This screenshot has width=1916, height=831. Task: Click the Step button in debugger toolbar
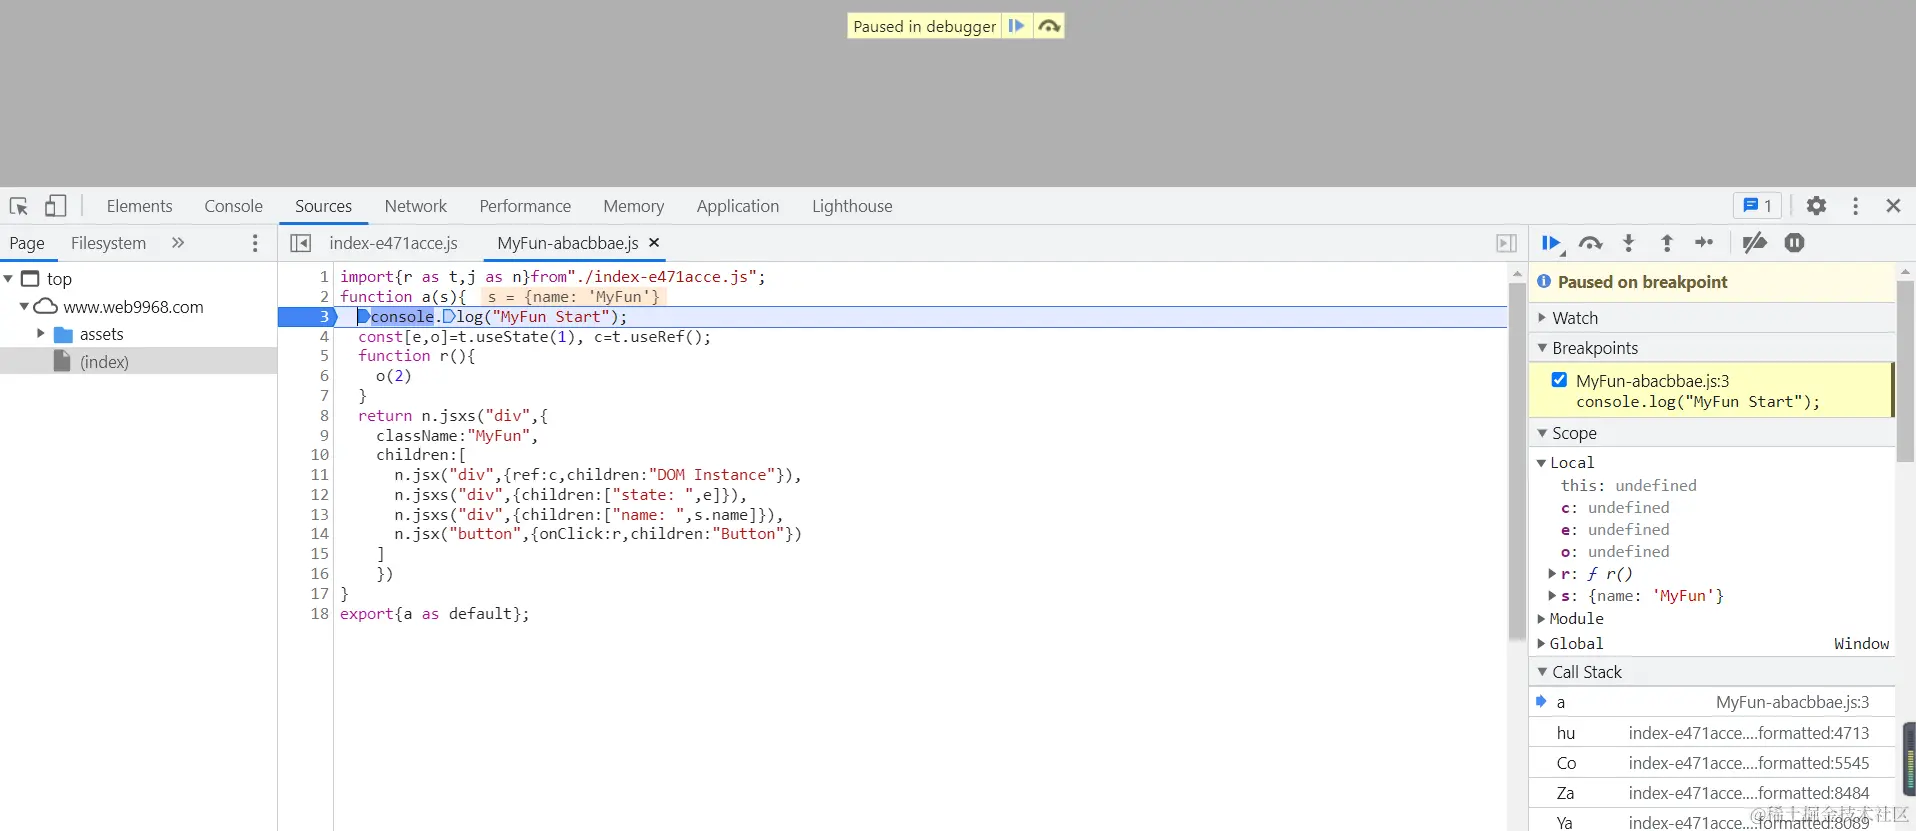point(1704,243)
